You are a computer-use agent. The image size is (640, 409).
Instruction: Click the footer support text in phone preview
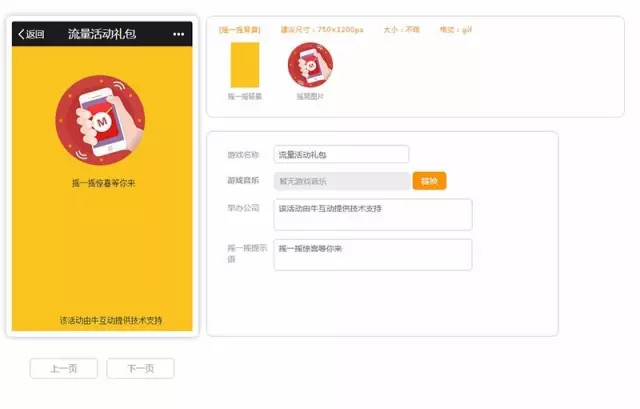coord(111,321)
